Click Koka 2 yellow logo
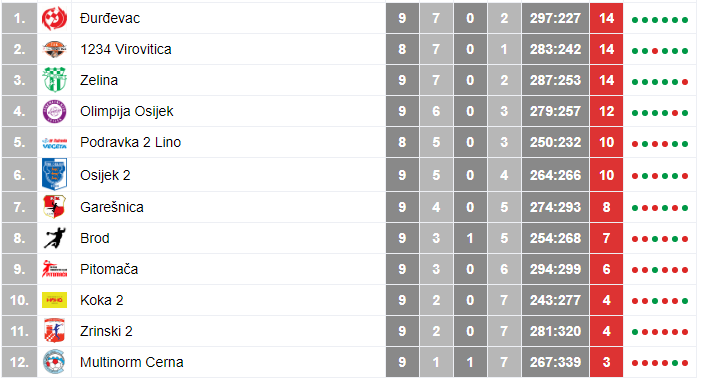Image resolution: width=701 pixels, height=381 pixels. pos(54,300)
